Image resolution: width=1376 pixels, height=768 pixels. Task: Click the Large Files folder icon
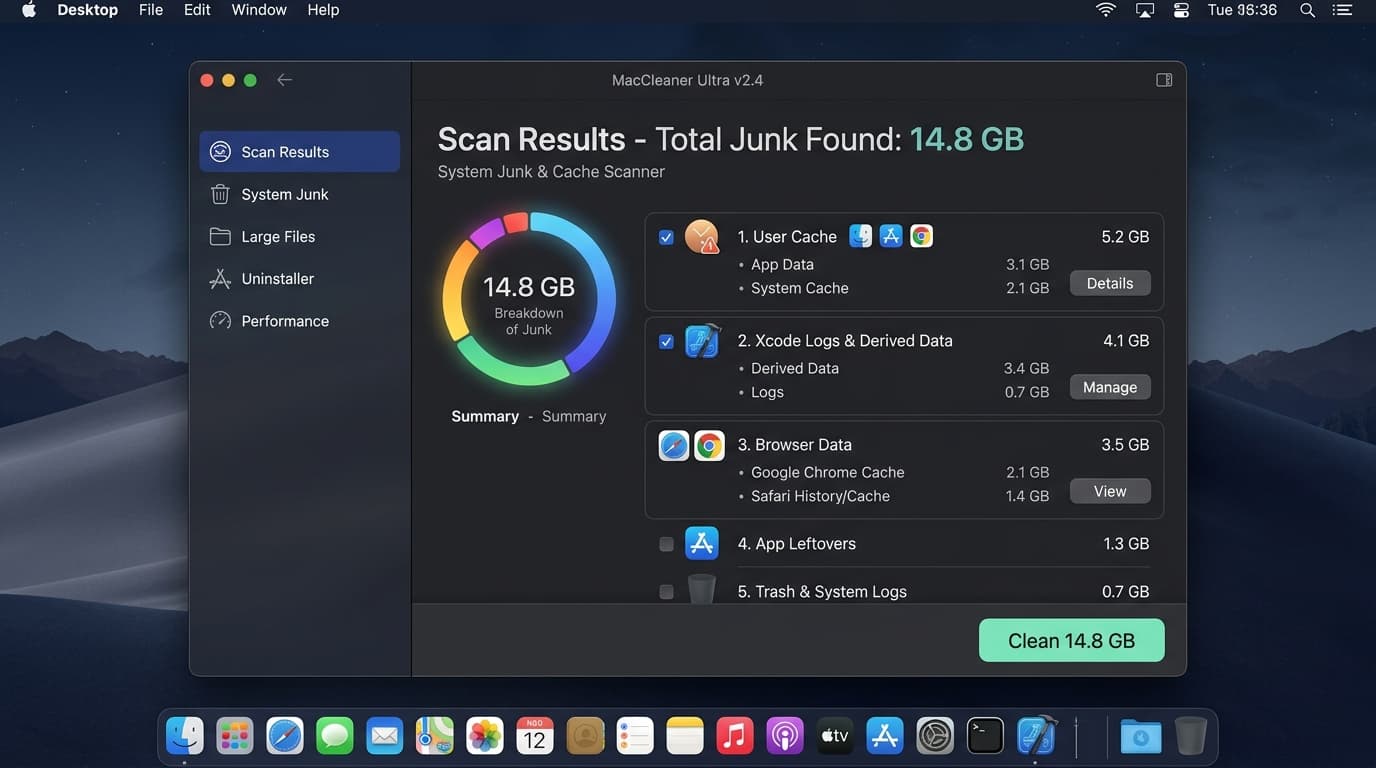pyautogui.click(x=220, y=237)
